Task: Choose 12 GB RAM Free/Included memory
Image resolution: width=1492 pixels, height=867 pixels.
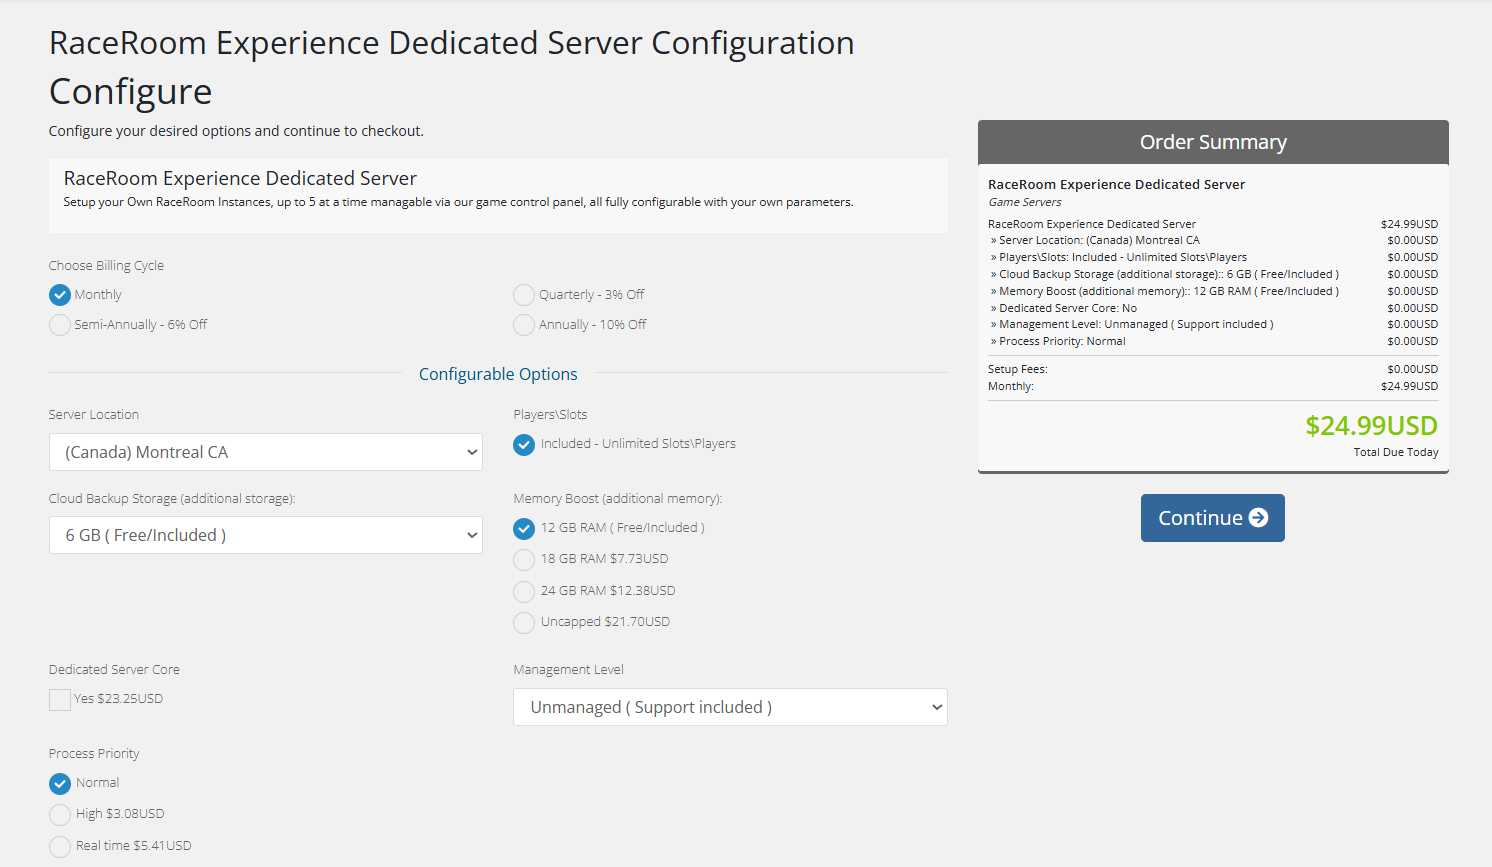Action: tap(524, 528)
